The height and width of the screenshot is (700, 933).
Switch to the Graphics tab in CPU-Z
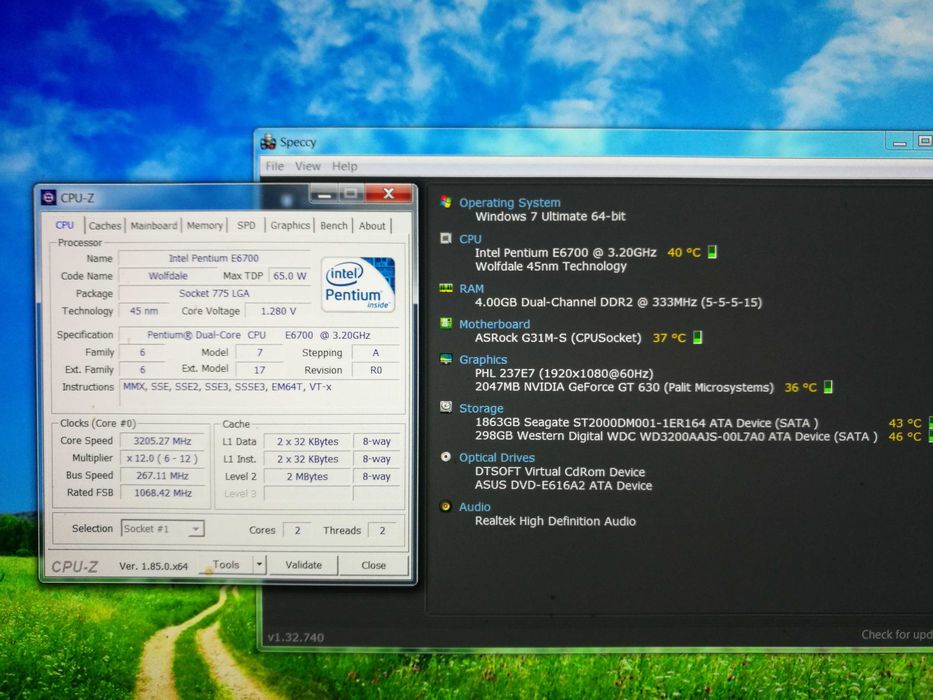coord(290,226)
